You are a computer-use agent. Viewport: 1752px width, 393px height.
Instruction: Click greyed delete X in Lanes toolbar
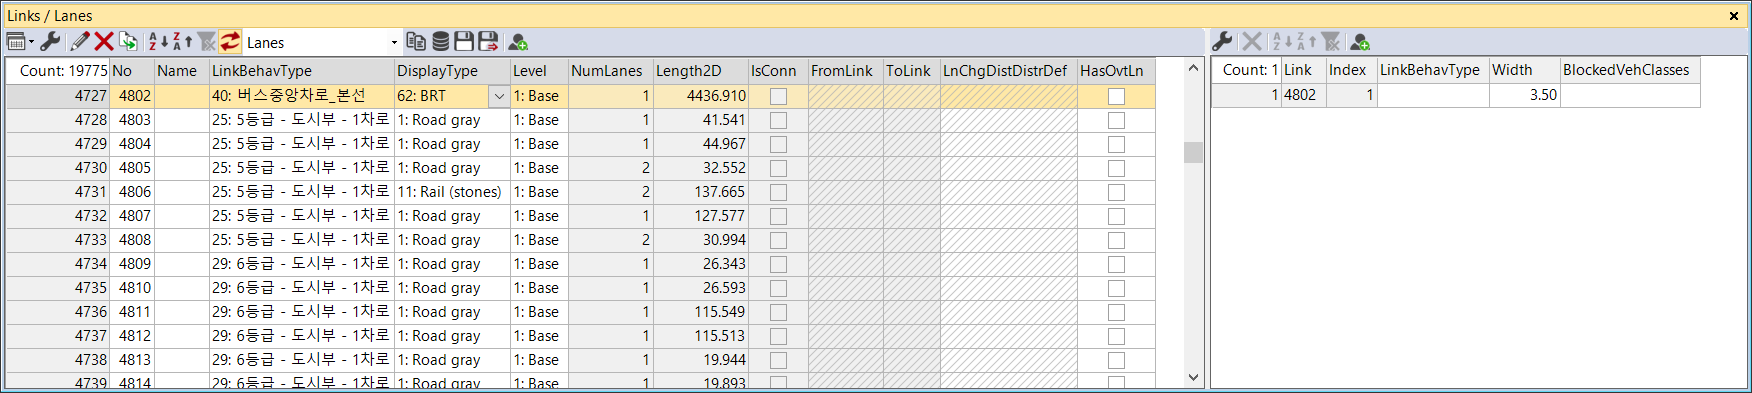(1251, 42)
